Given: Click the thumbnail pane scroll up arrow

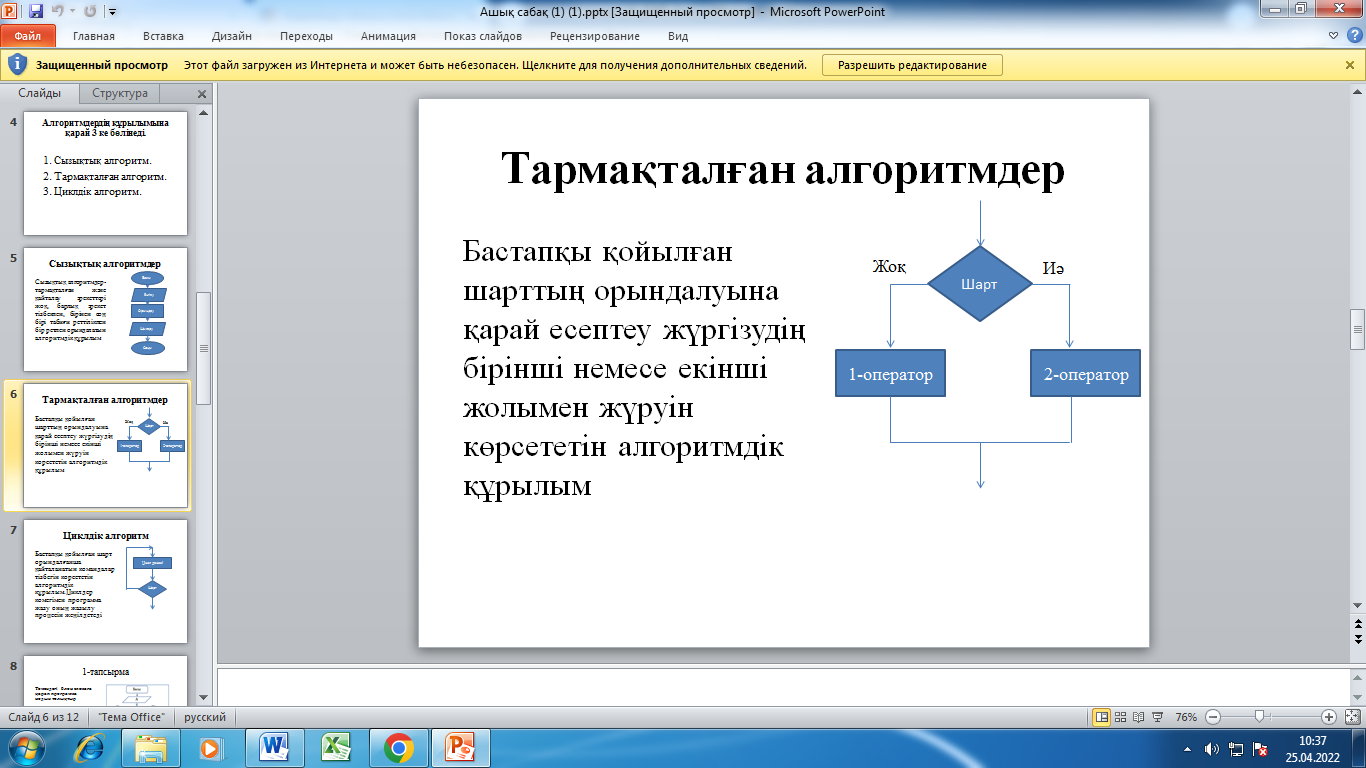Looking at the screenshot, I should 204,113.
